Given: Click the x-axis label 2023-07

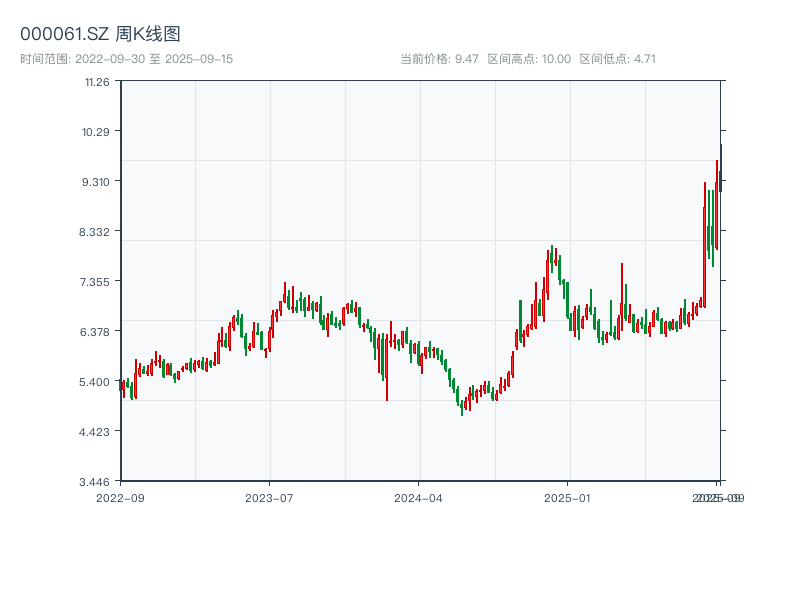Looking at the screenshot, I should tap(269, 498).
